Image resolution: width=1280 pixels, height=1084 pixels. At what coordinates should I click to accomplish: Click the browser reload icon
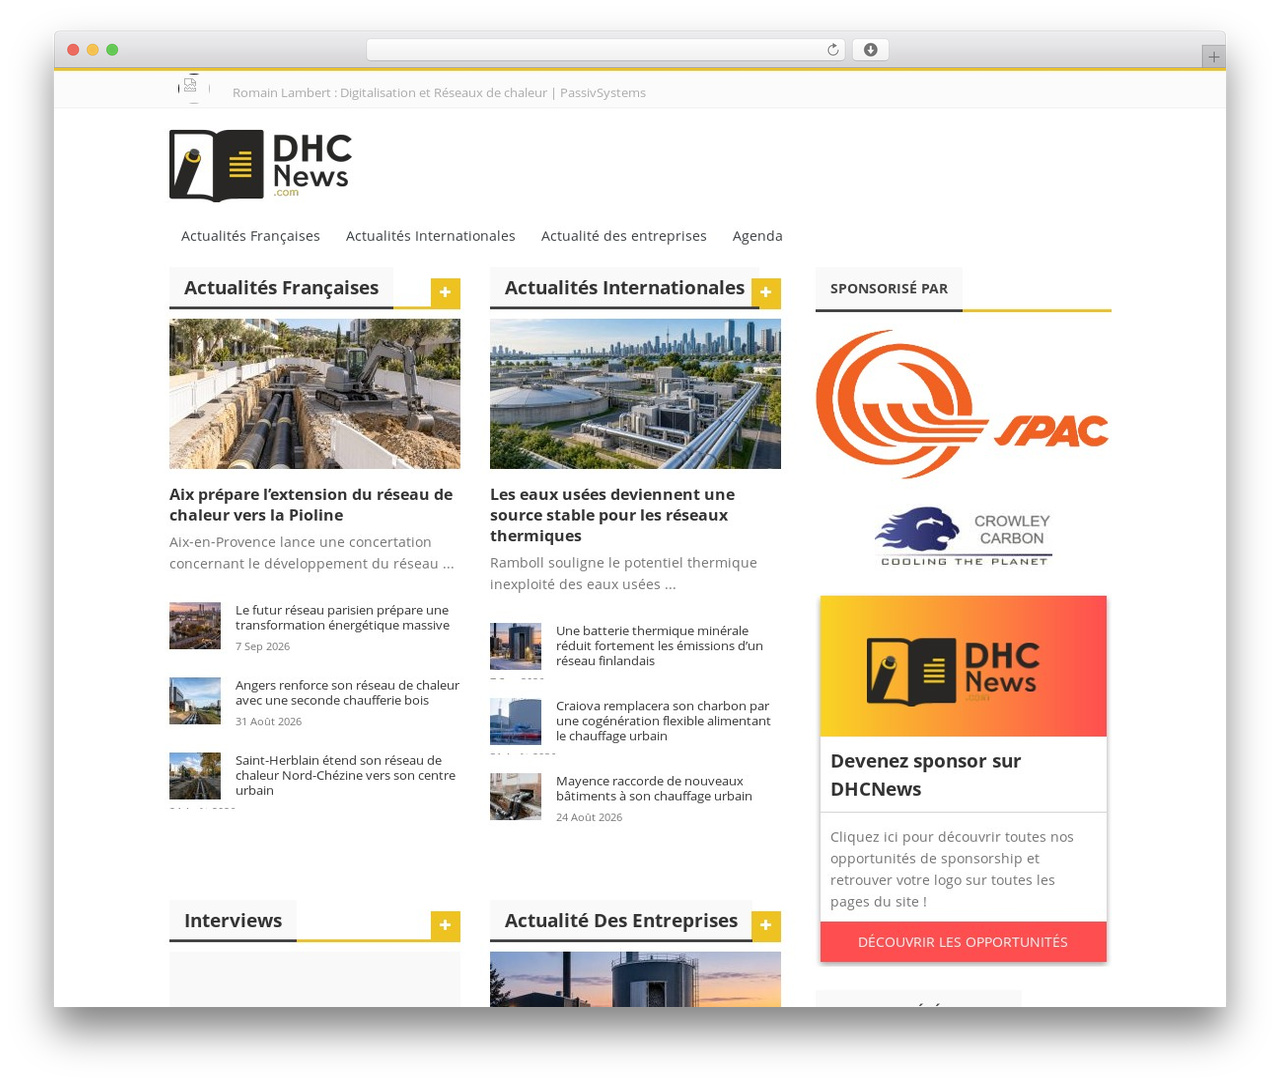832,50
